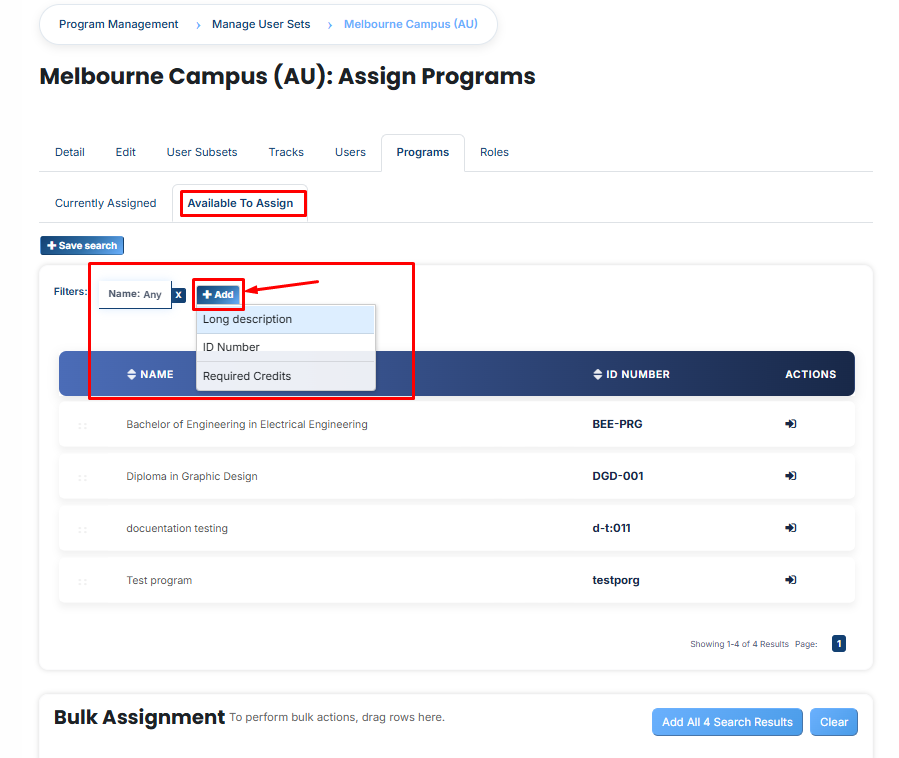899x758 pixels.
Task: Click assign icon for Diploma in Graphic Design
Action: click(791, 475)
